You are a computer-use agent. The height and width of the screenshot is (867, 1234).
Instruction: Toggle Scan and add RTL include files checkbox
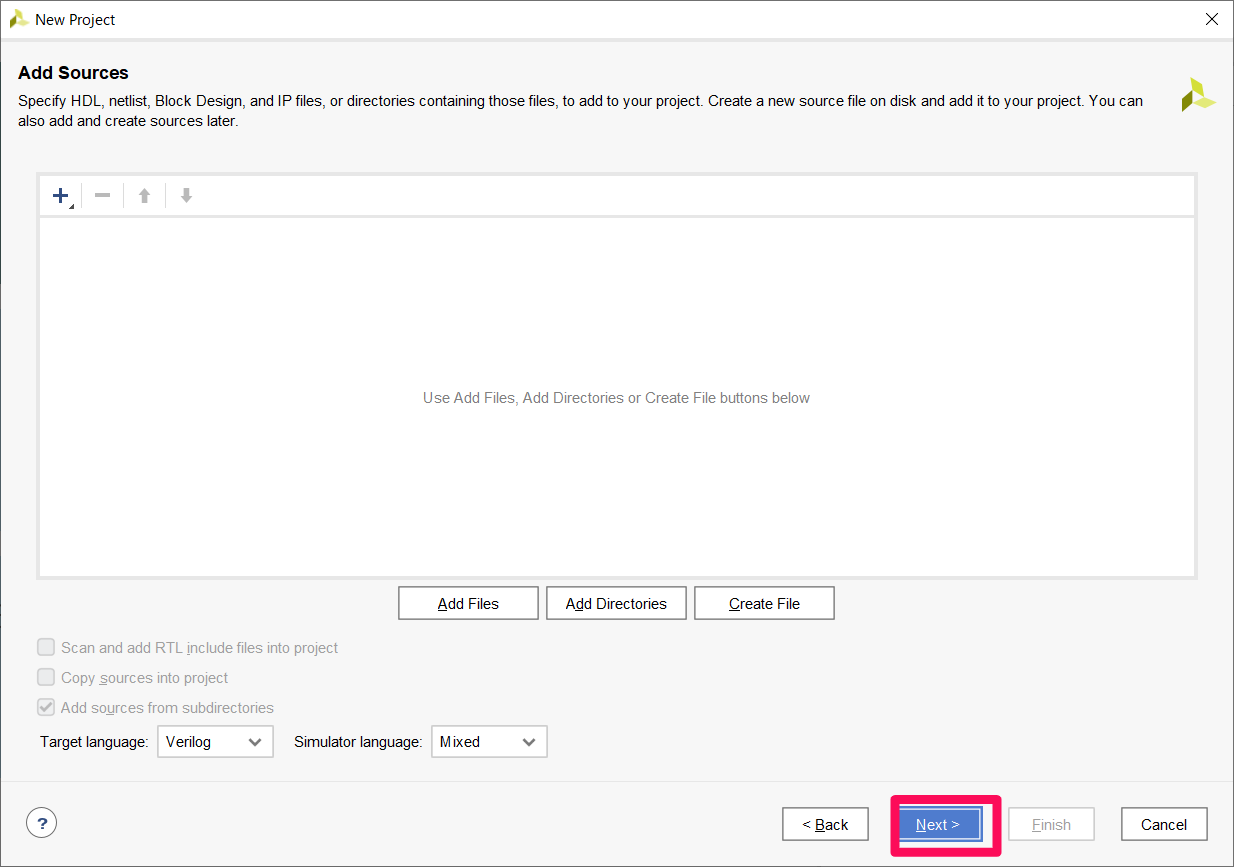point(46,647)
